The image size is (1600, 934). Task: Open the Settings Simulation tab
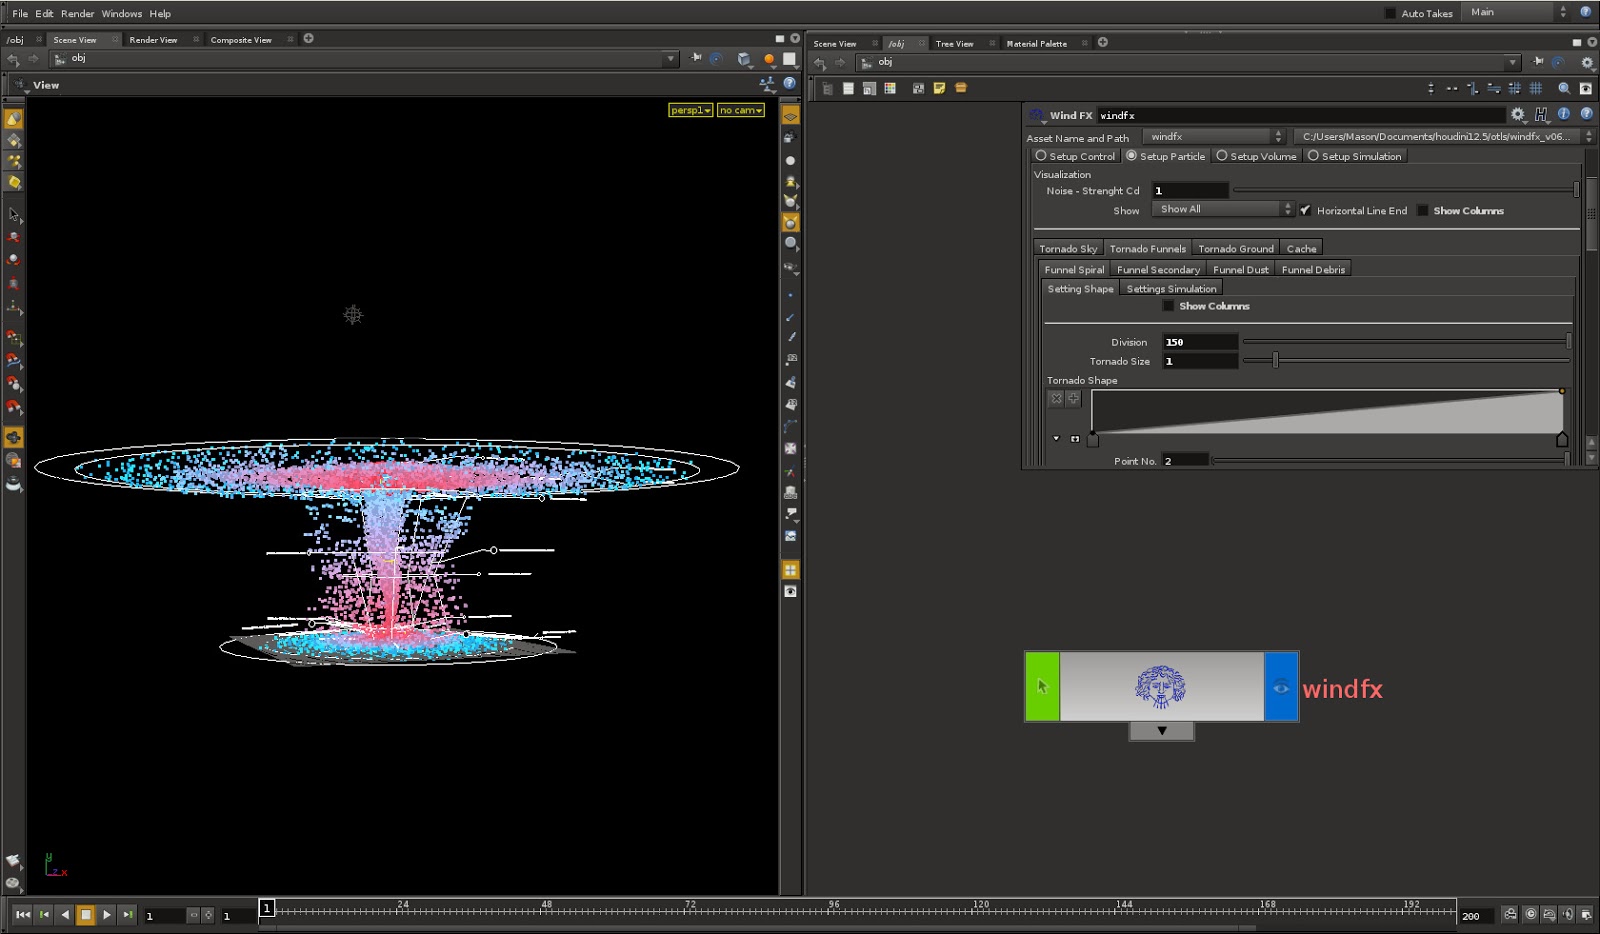pyautogui.click(x=1171, y=288)
